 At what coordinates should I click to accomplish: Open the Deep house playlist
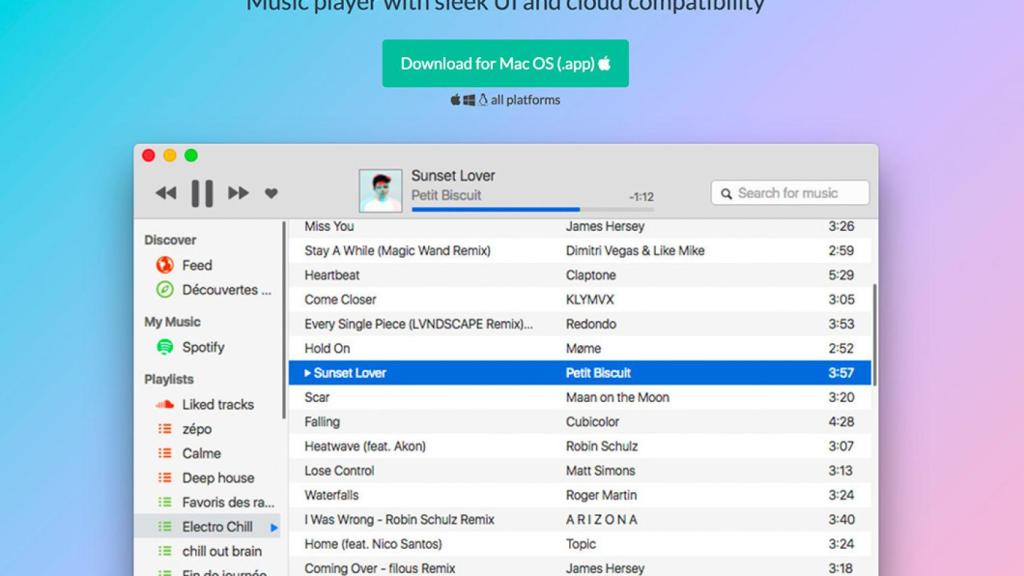217,478
